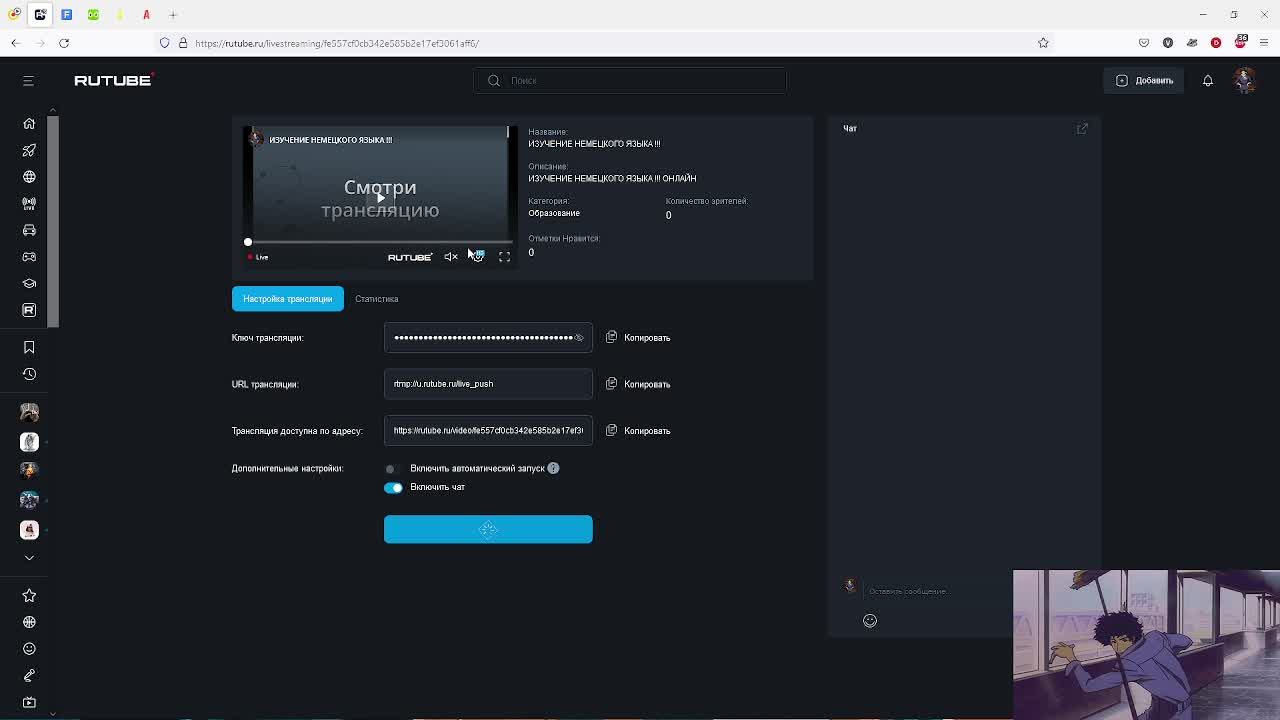Click the broadcast address field
The width and height of the screenshot is (1280, 720).
[x=488, y=431]
